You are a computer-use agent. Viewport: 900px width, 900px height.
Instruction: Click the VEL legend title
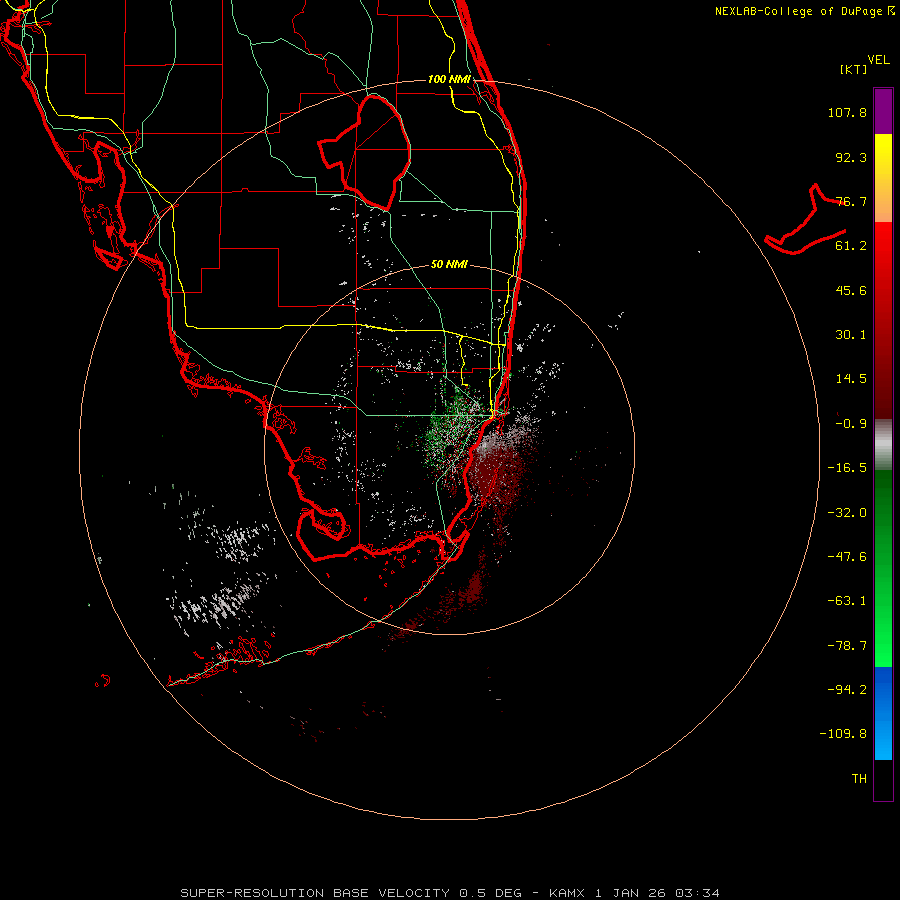coord(879,60)
